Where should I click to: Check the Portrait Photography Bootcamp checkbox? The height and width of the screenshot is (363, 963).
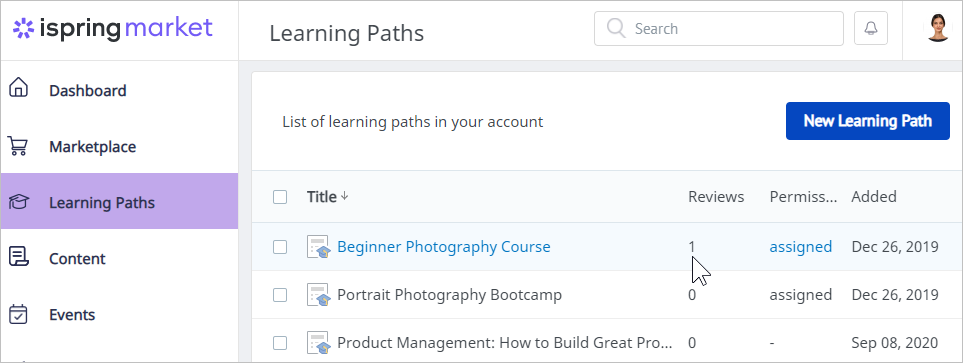pyautogui.click(x=280, y=295)
